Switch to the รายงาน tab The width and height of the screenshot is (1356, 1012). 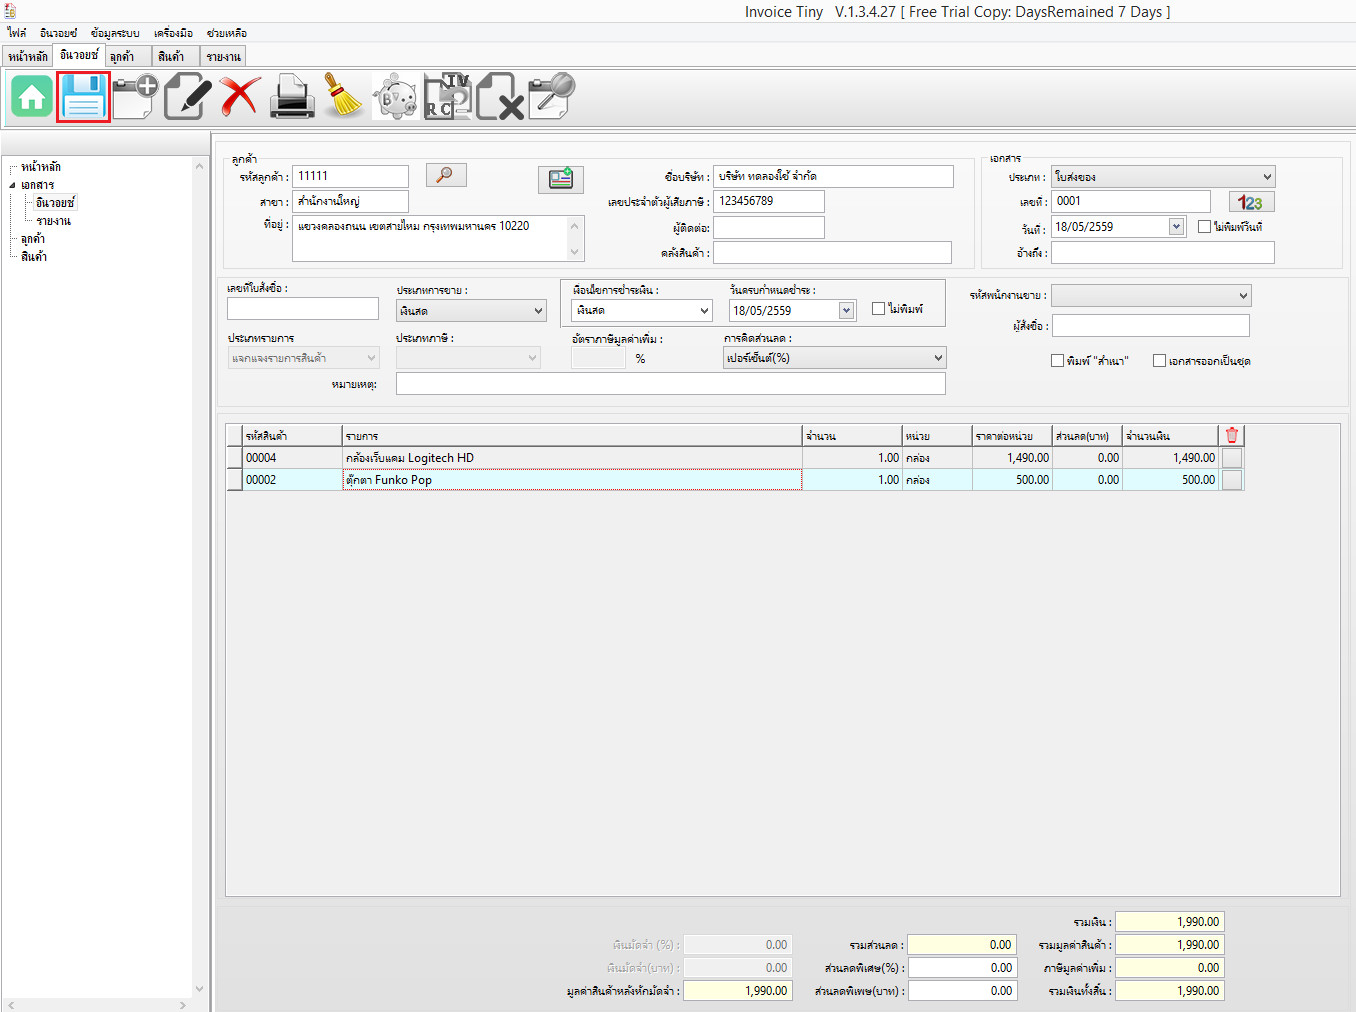[223, 57]
